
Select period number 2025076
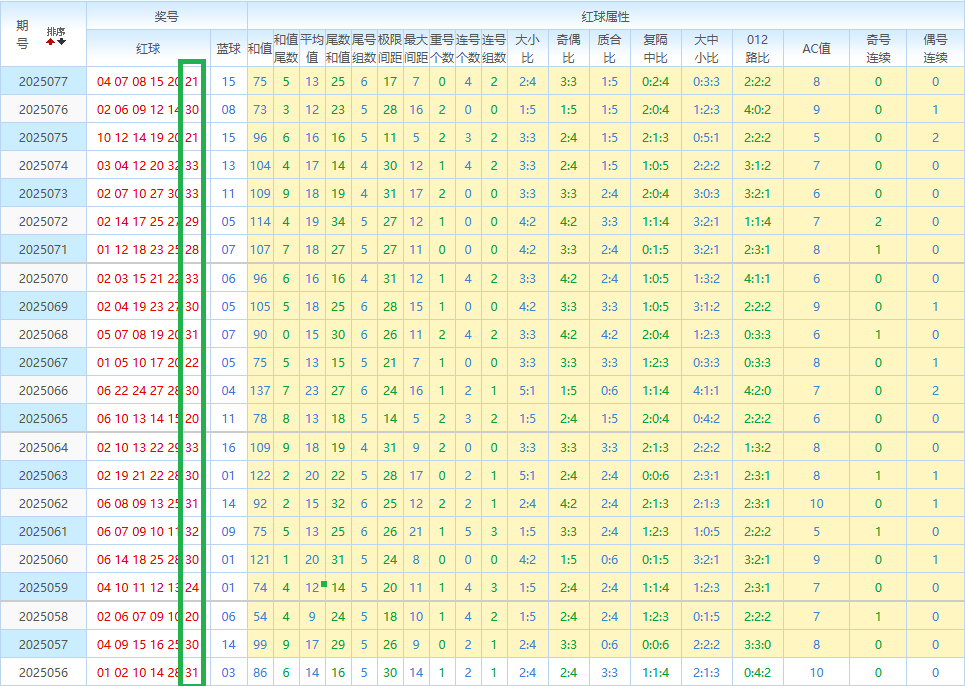click(43, 110)
